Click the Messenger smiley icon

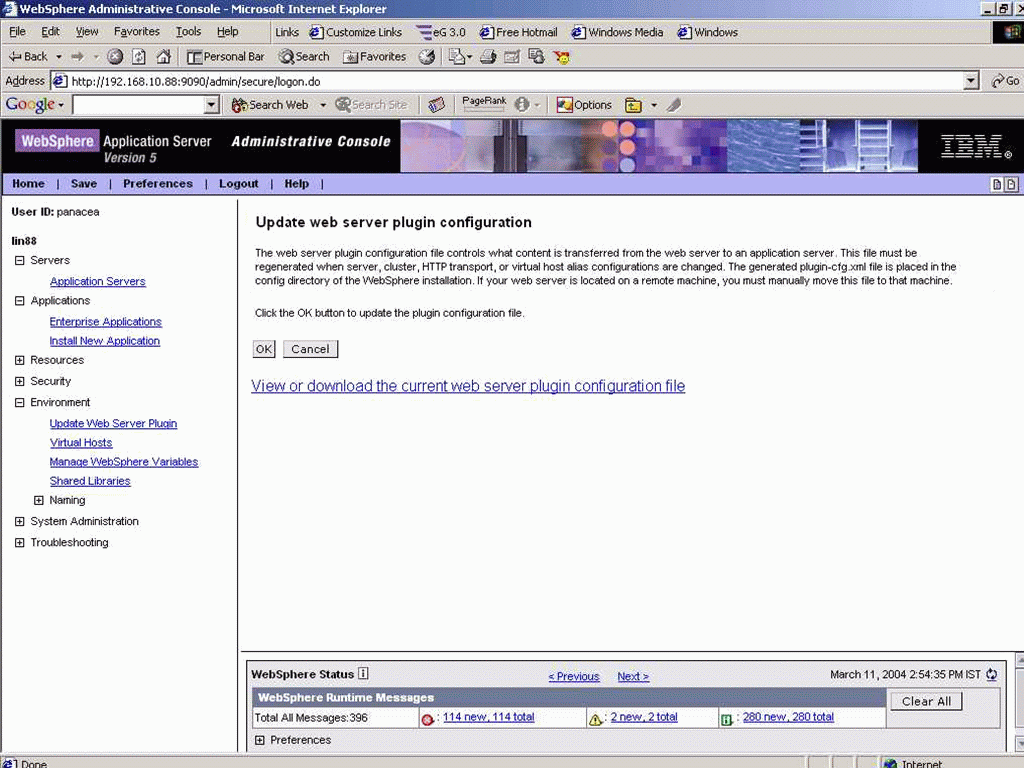tap(562, 57)
